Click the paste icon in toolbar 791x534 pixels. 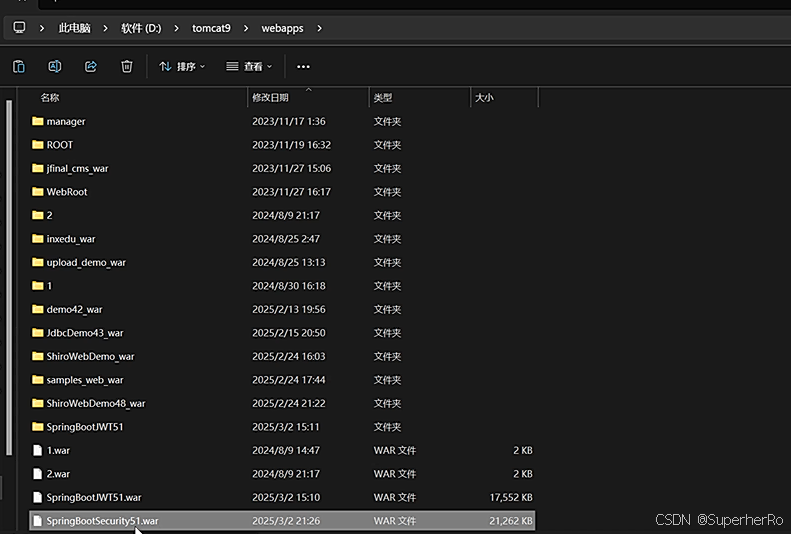[x=19, y=67]
